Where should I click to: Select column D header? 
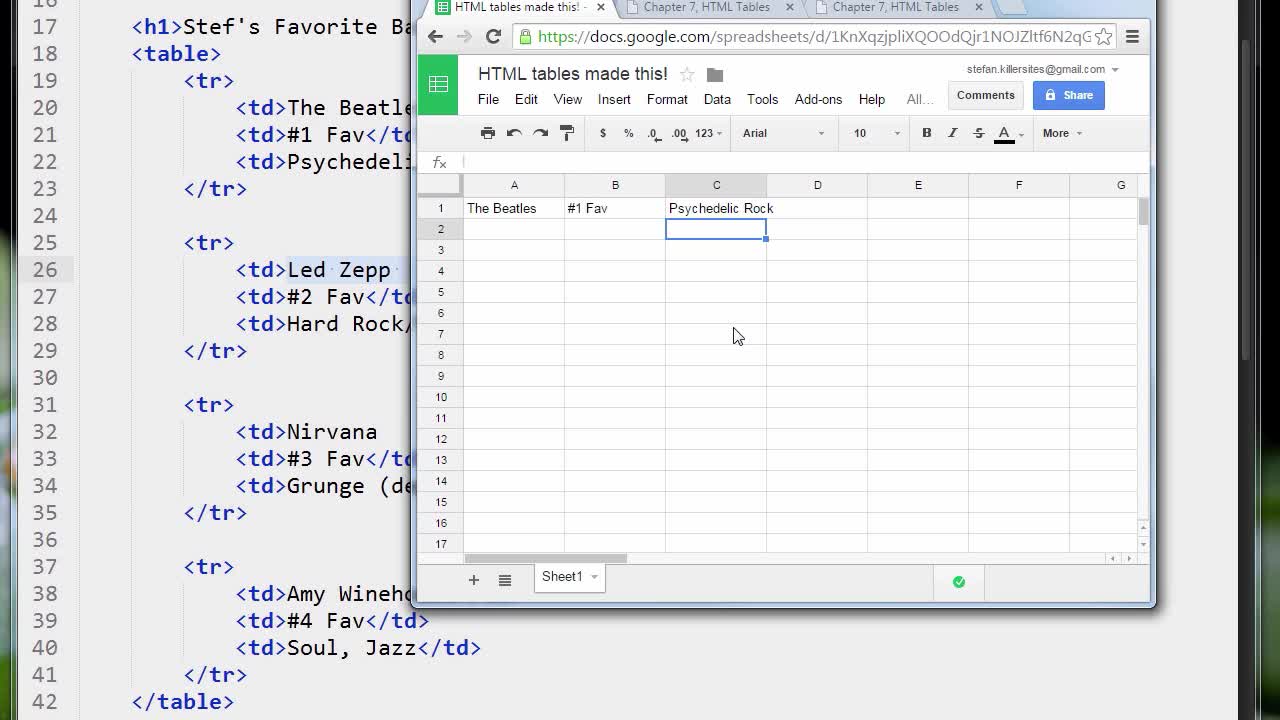click(817, 185)
